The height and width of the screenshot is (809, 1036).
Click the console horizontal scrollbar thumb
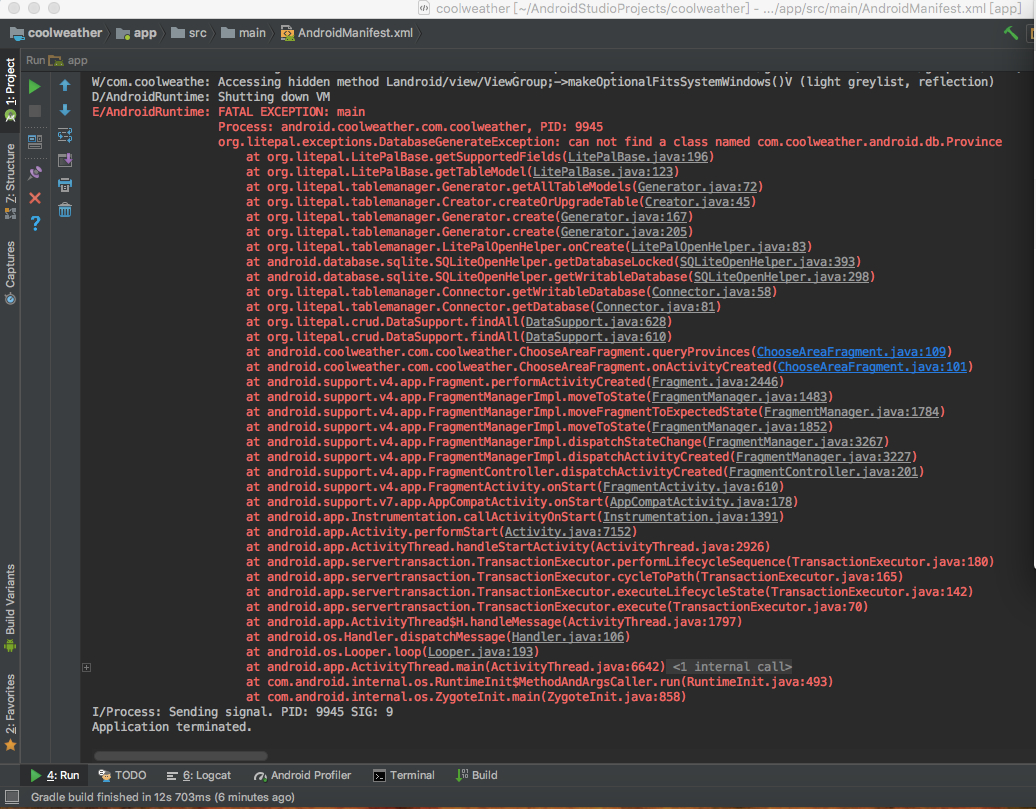(180, 755)
